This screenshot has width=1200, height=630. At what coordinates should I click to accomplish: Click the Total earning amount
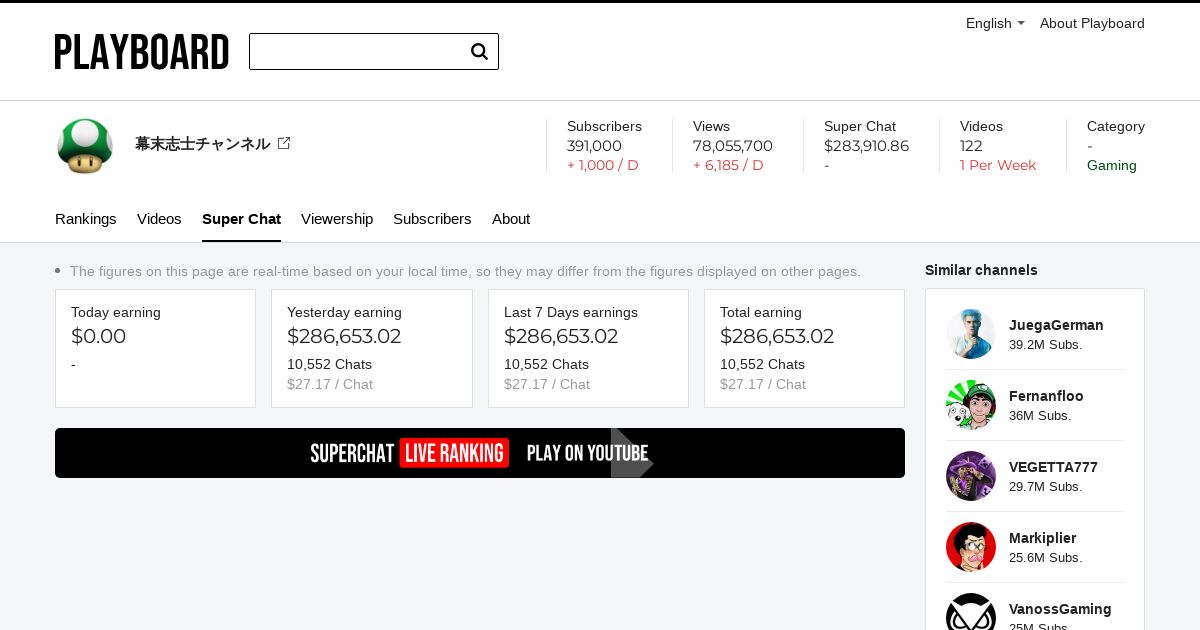coord(777,337)
